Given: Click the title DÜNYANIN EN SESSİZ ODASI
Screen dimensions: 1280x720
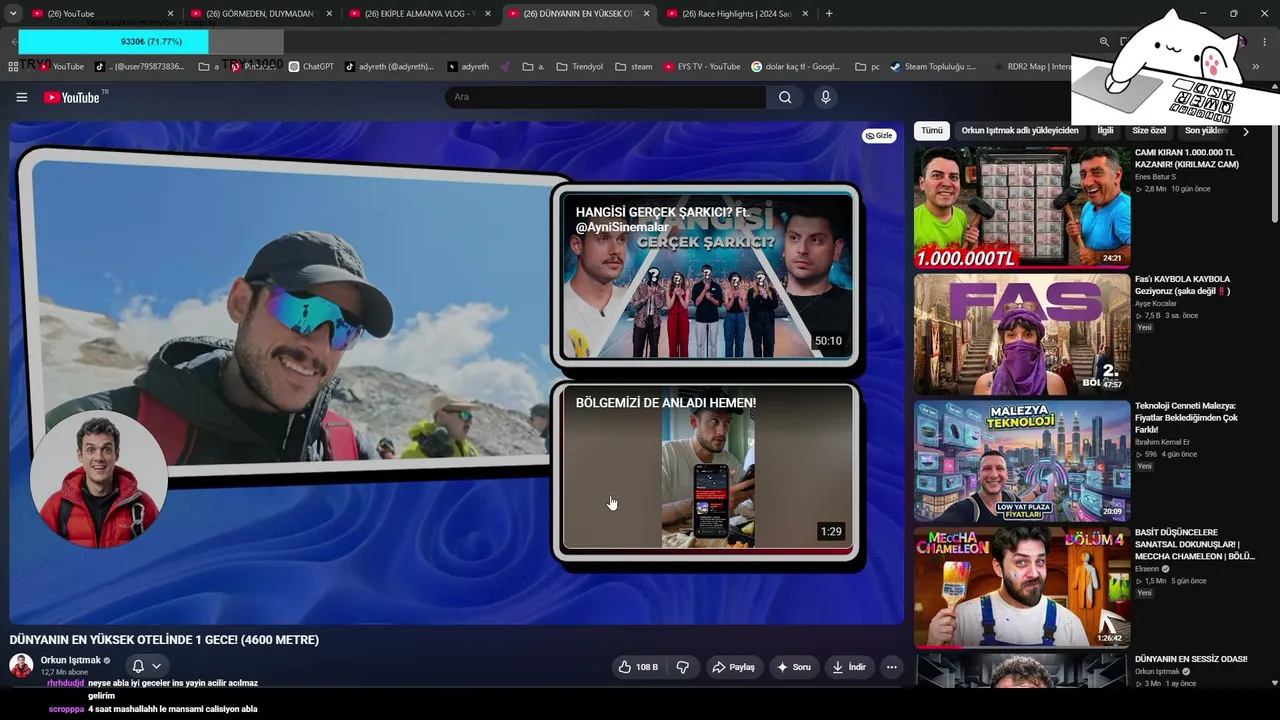Looking at the screenshot, I should tap(1191, 659).
